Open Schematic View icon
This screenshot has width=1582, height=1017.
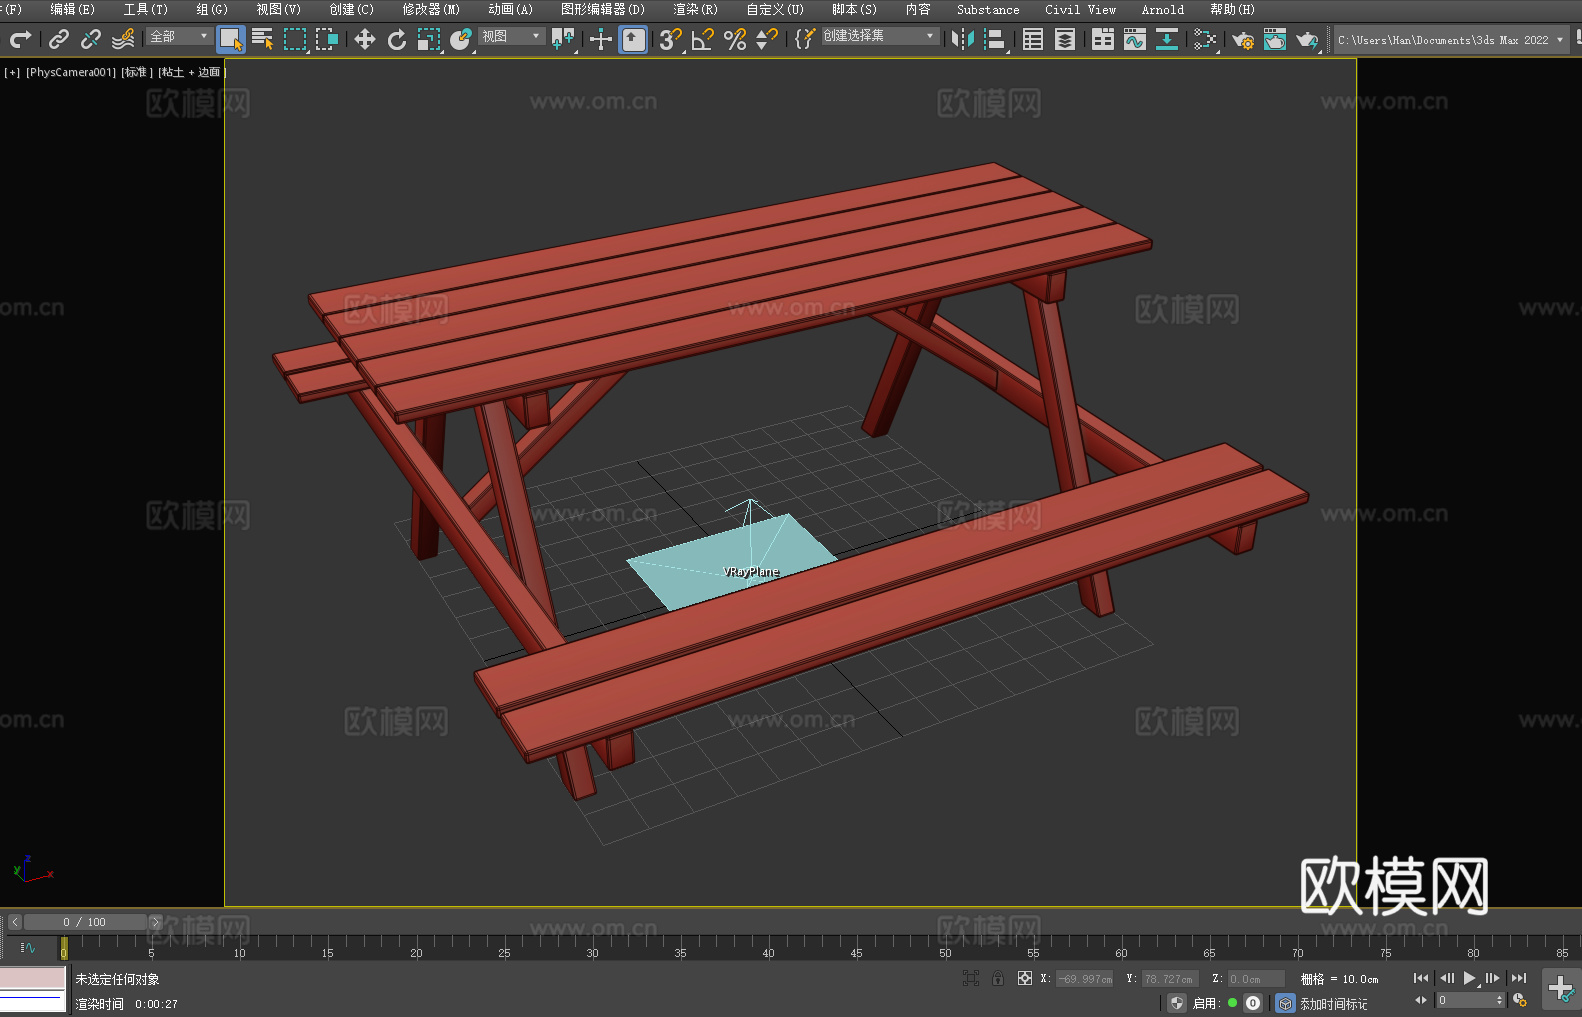1205,40
